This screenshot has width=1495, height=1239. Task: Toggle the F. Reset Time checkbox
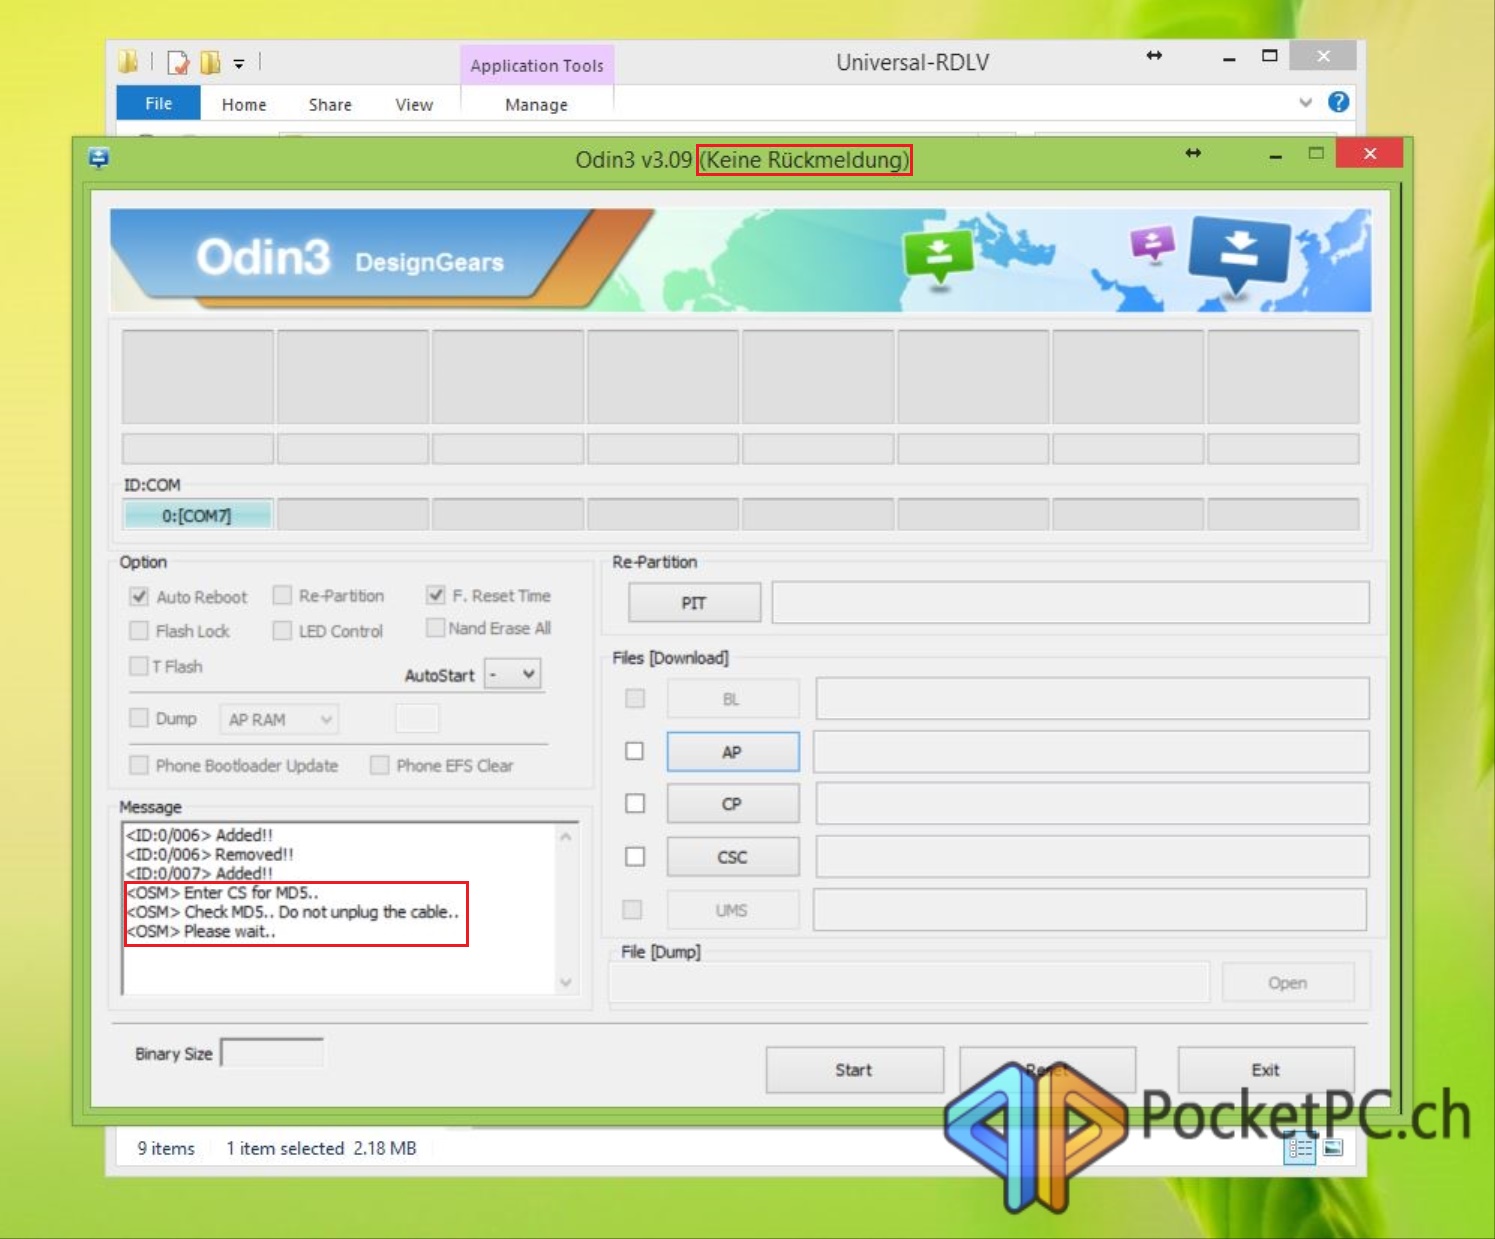[x=435, y=595]
